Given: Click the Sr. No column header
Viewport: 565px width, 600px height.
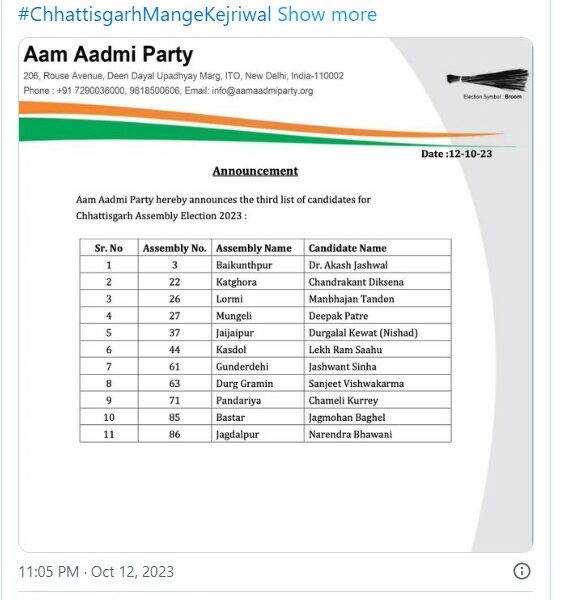Looking at the screenshot, I should point(109,248).
